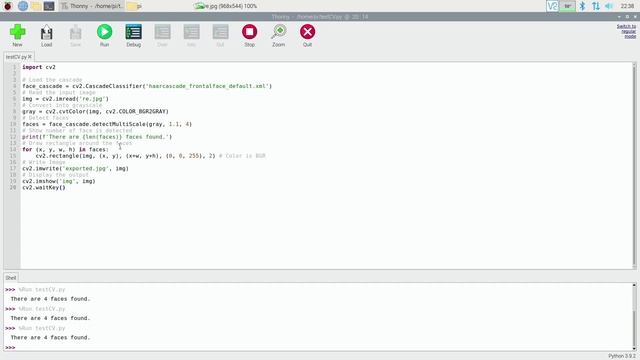Switch to pi folder taskbar entry
The image size is (640, 360).
[x=134, y=6]
